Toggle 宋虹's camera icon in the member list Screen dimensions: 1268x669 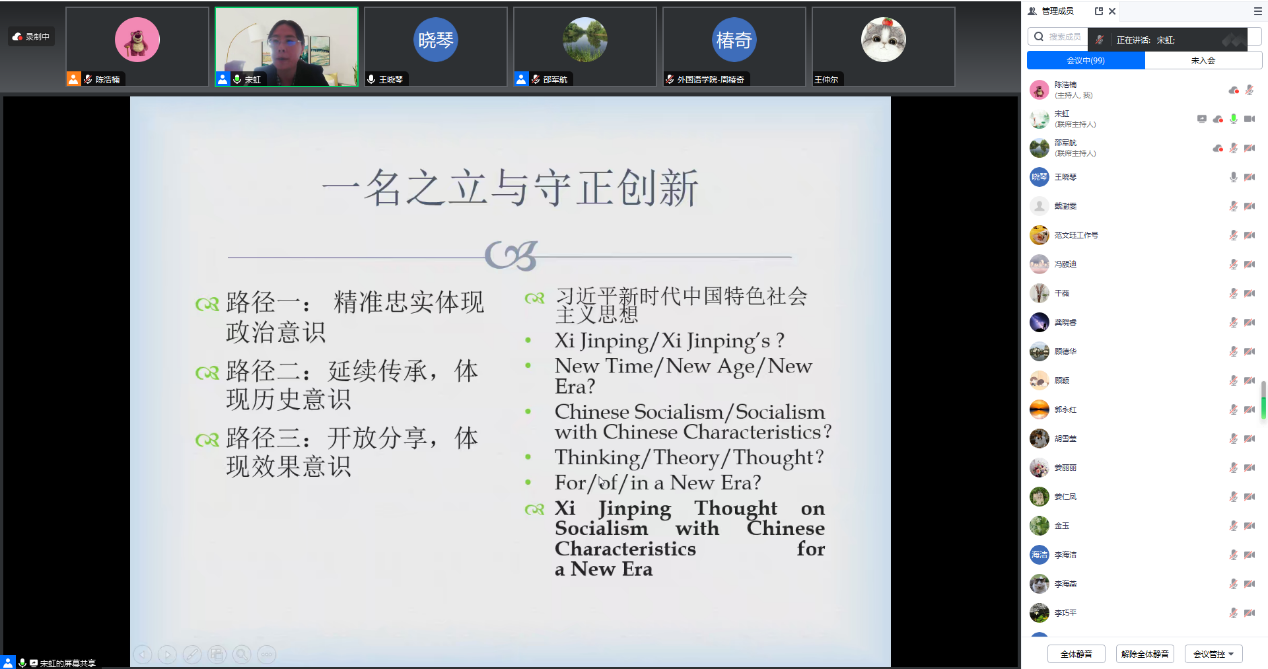tap(1249, 119)
